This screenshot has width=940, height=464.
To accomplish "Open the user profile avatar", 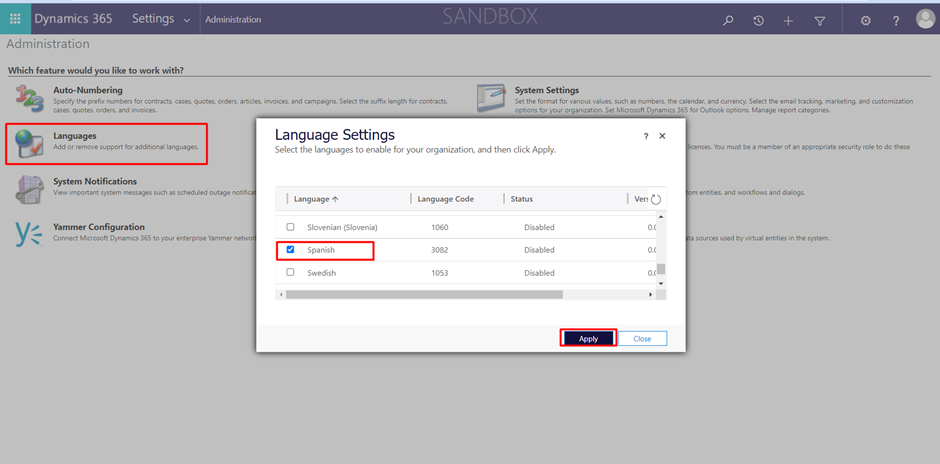I will click(x=926, y=19).
